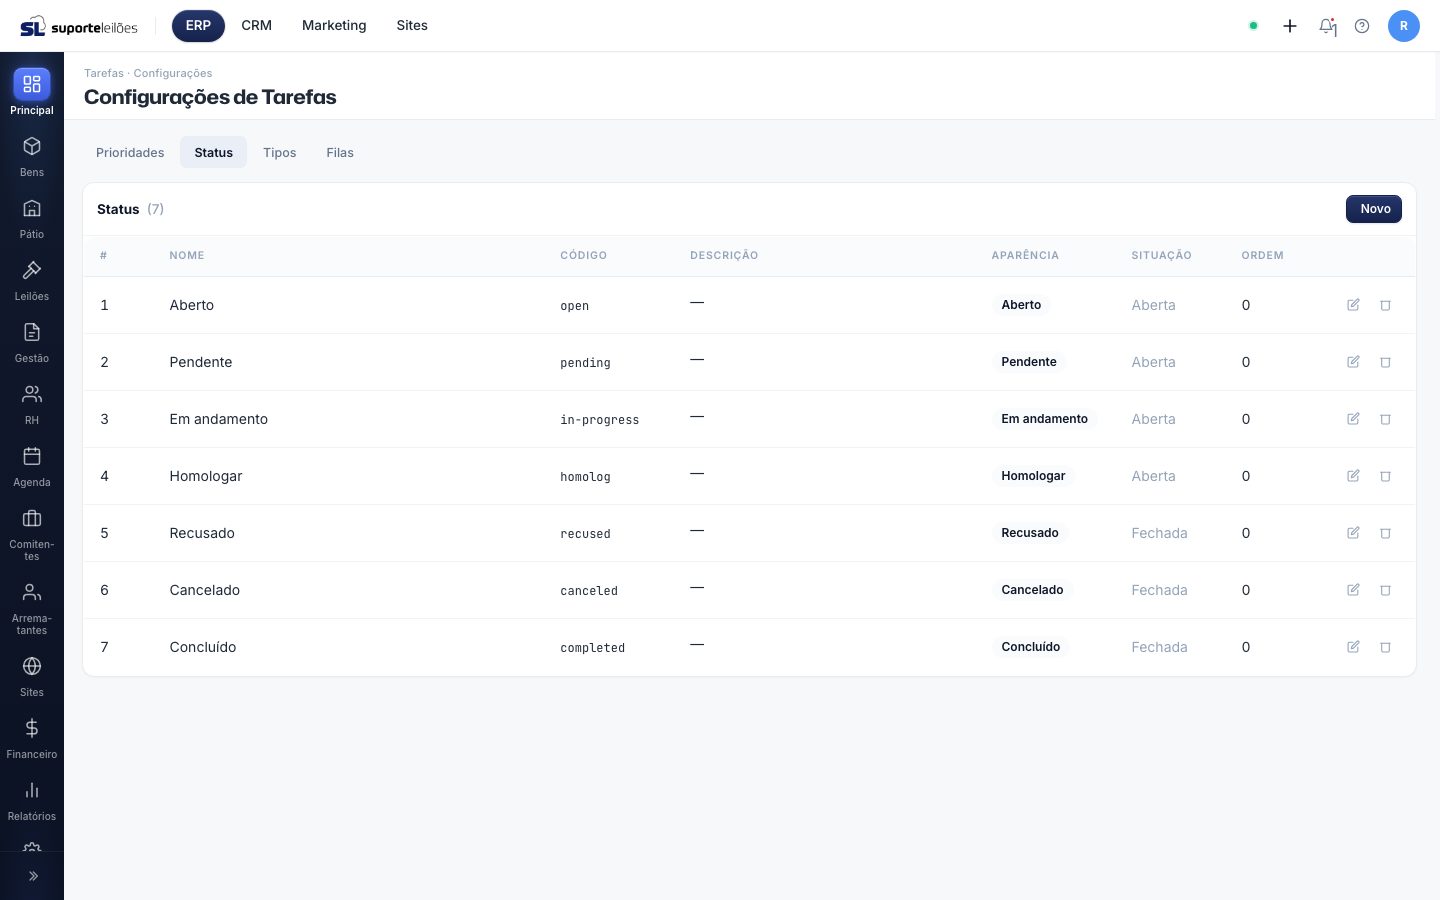The height and width of the screenshot is (900, 1440).
Task: Select ERP in top navigation
Action: point(198,26)
